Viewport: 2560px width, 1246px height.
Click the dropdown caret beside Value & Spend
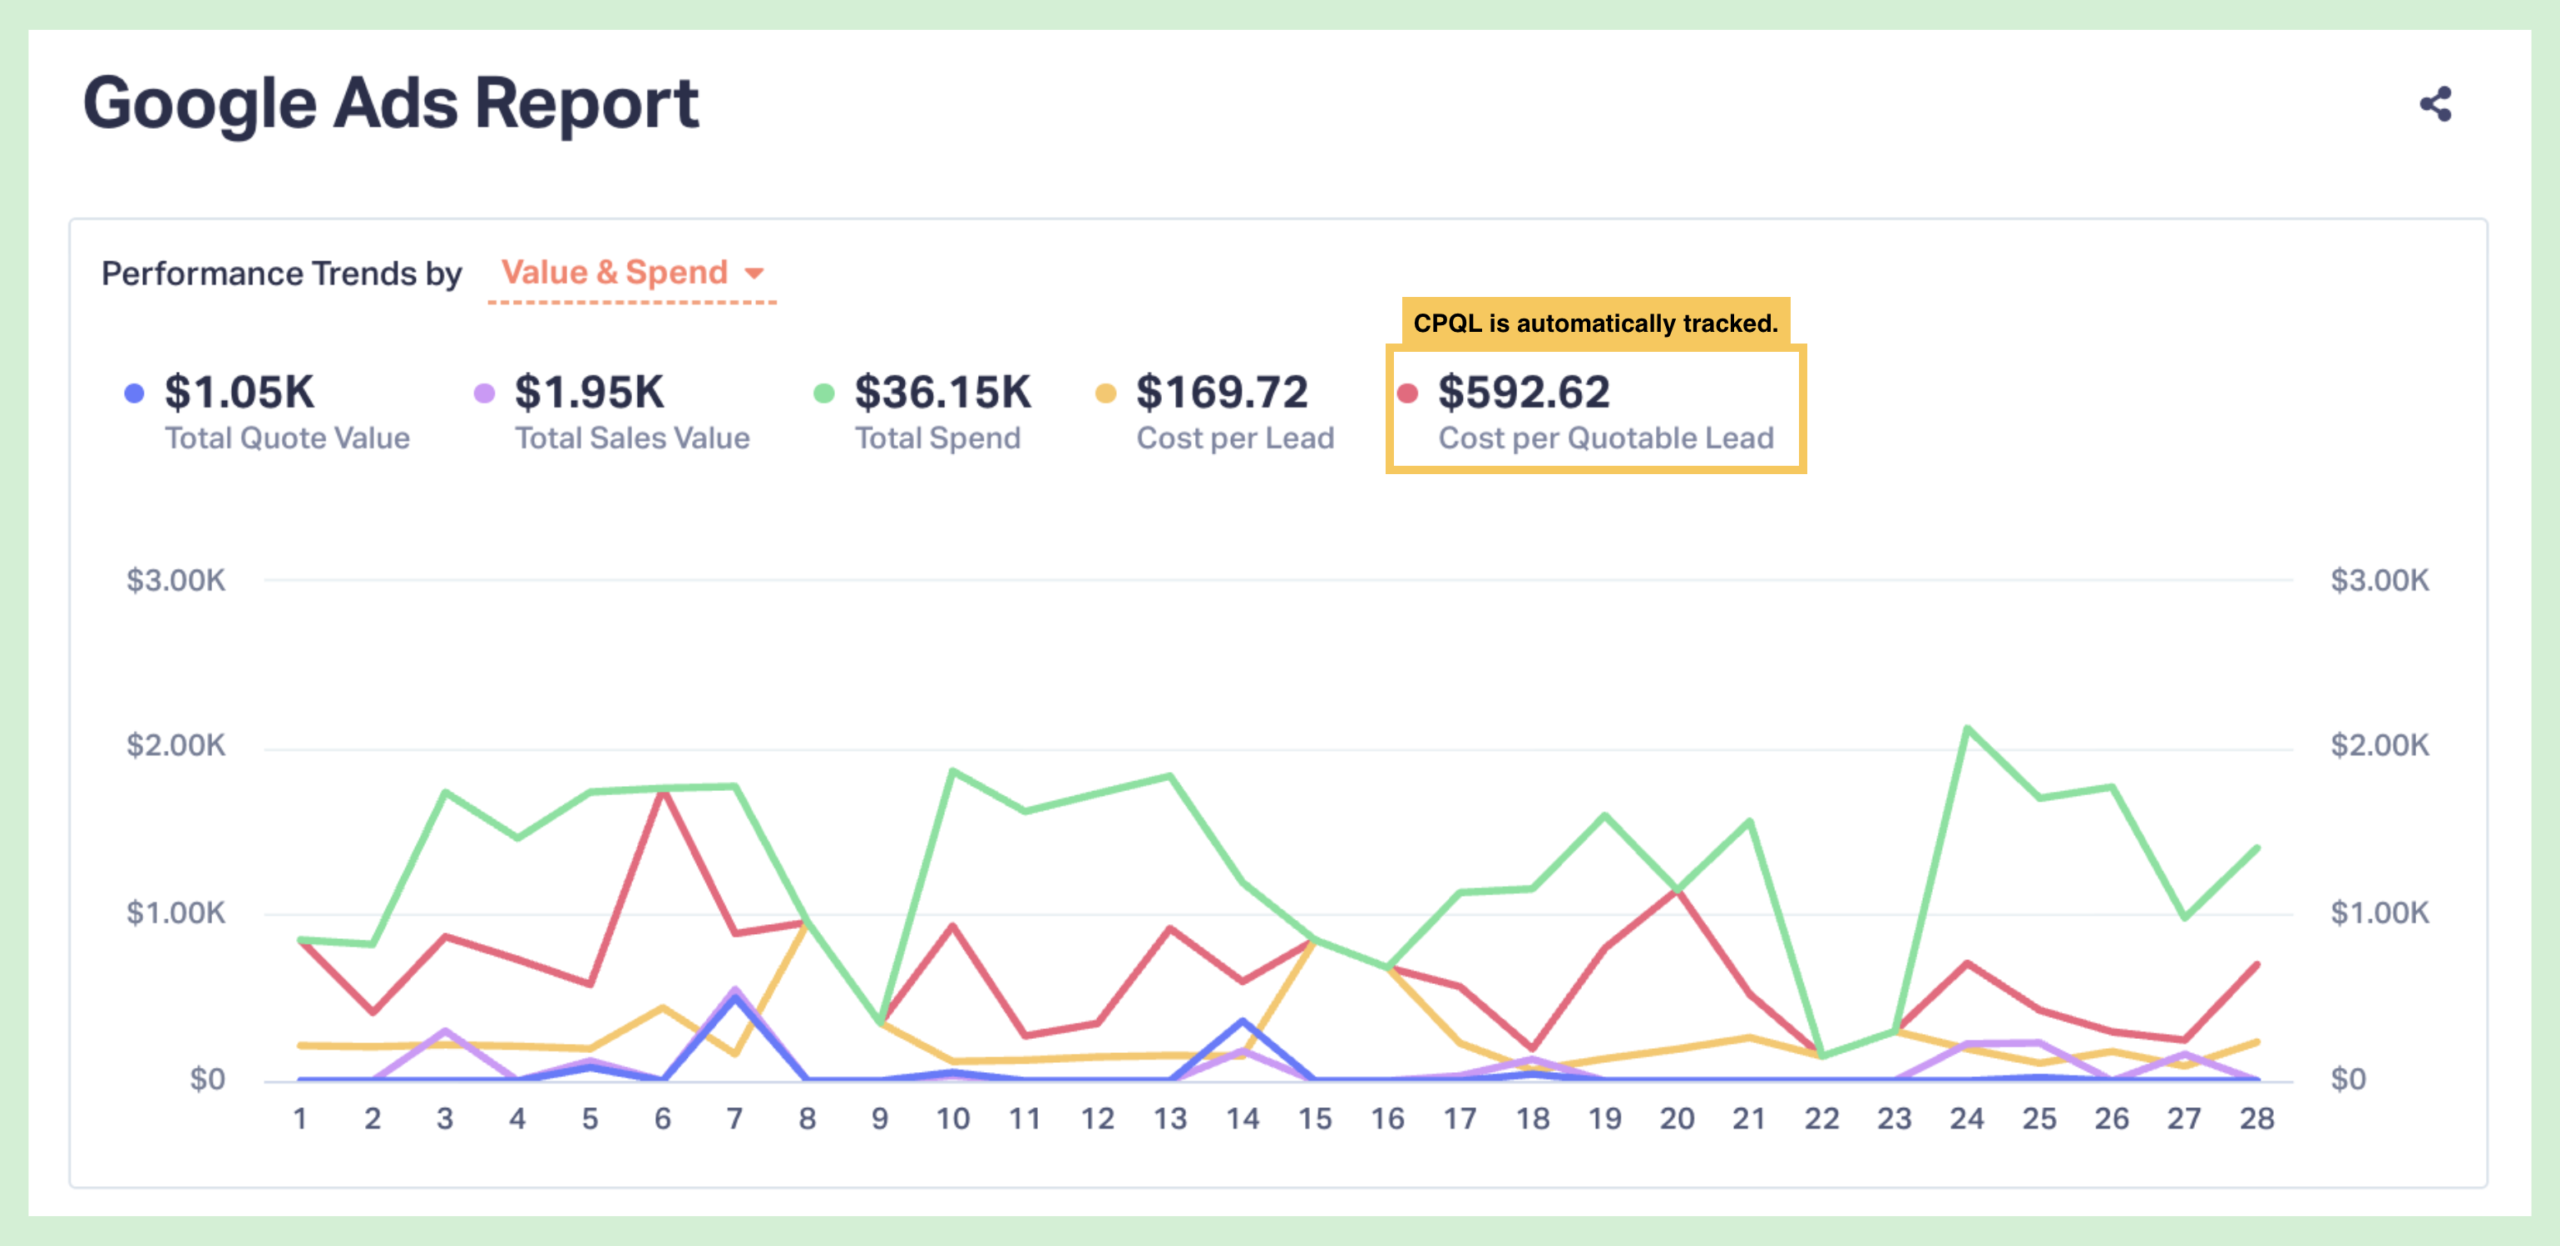755,273
